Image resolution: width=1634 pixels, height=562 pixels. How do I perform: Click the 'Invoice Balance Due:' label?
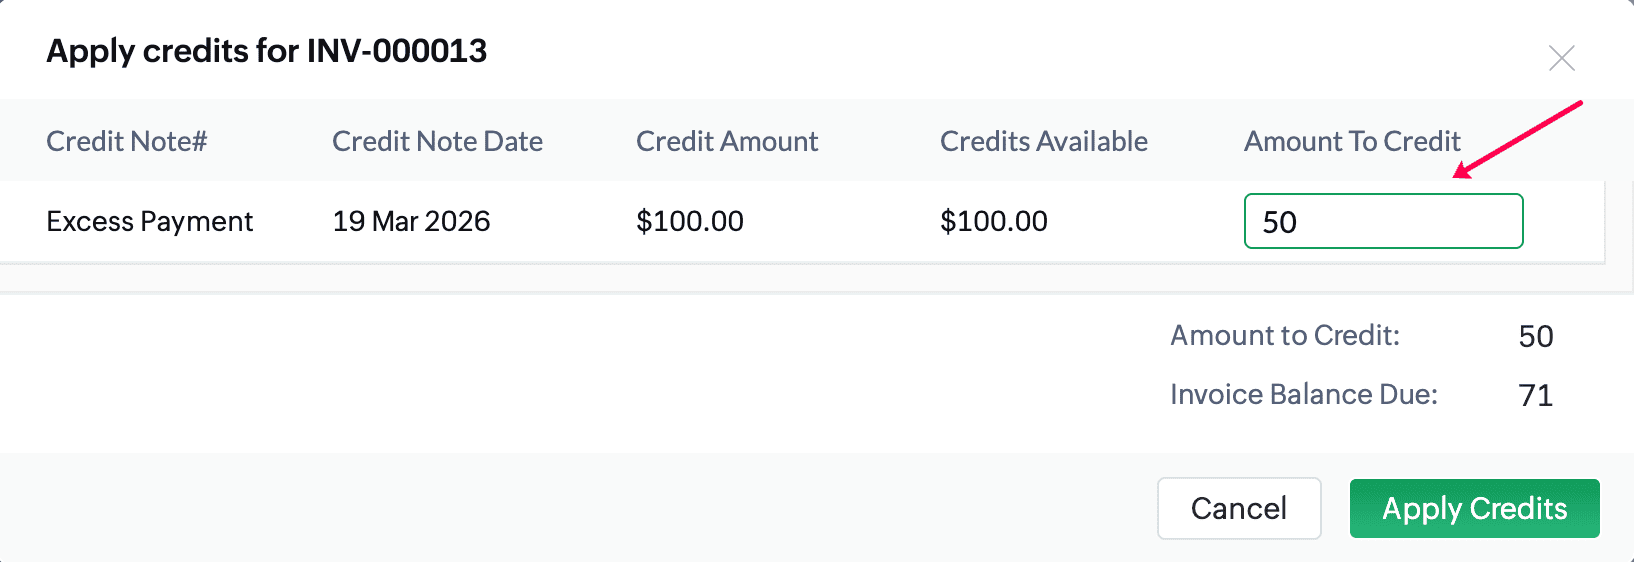pyautogui.click(x=1303, y=394)
